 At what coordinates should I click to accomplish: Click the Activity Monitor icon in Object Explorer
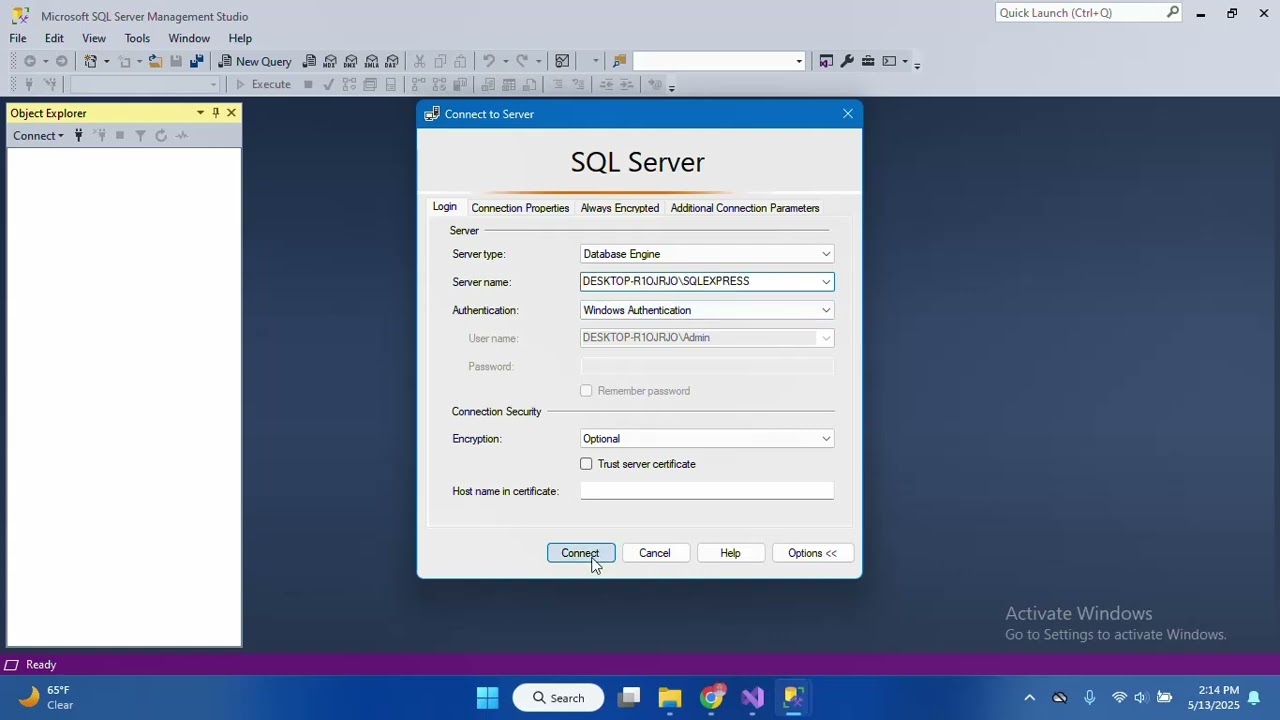[182, 136]
